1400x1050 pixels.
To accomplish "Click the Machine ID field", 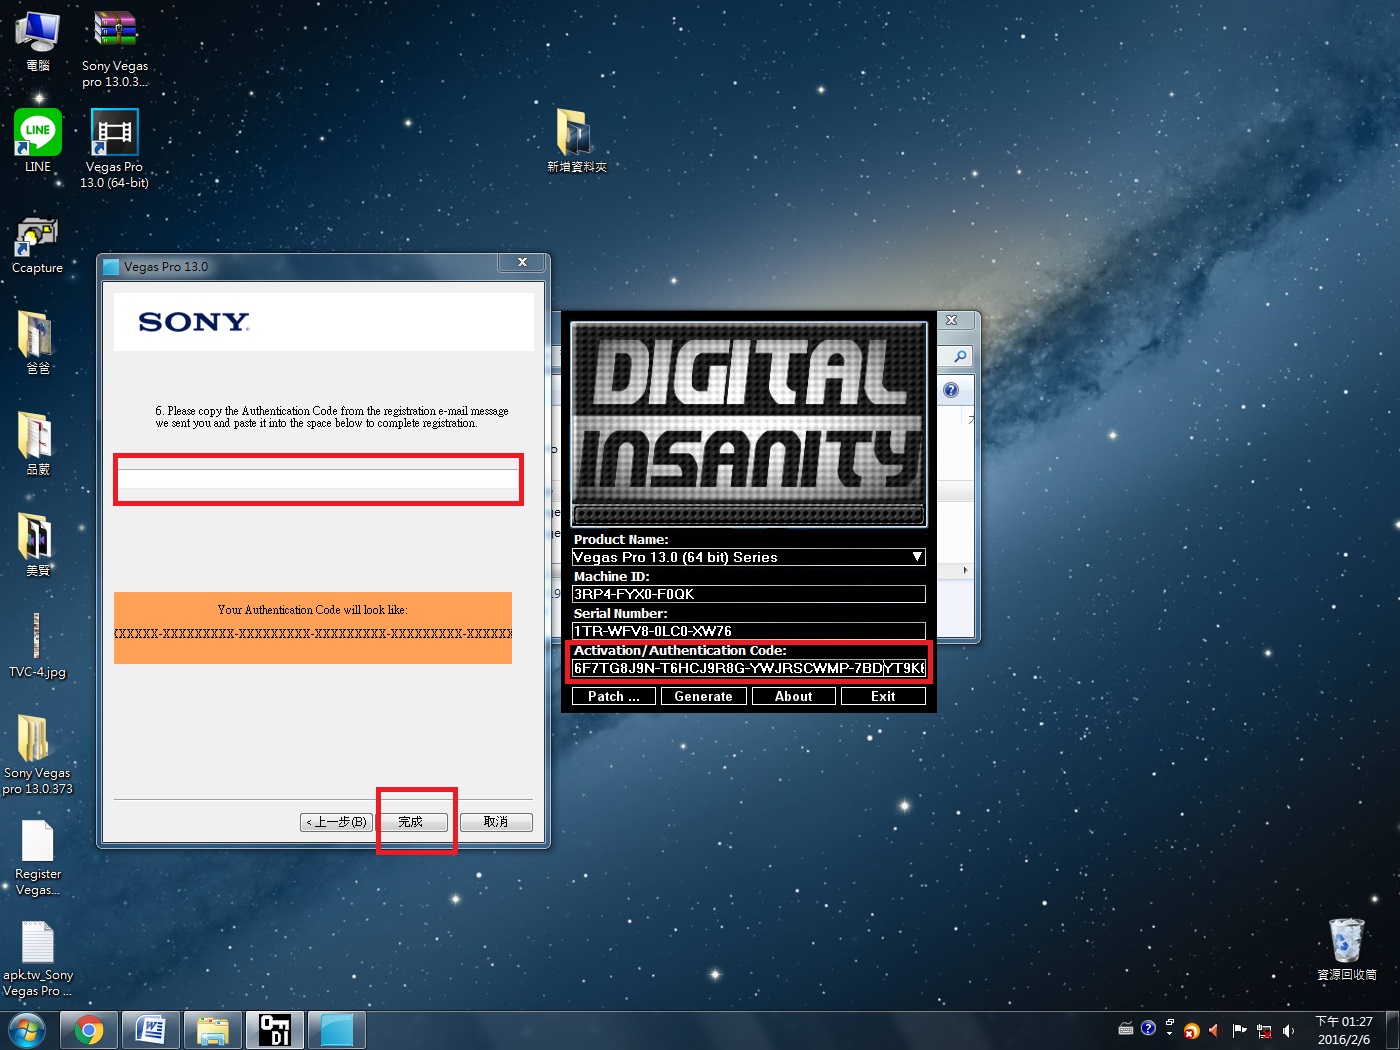I will 748,594.
